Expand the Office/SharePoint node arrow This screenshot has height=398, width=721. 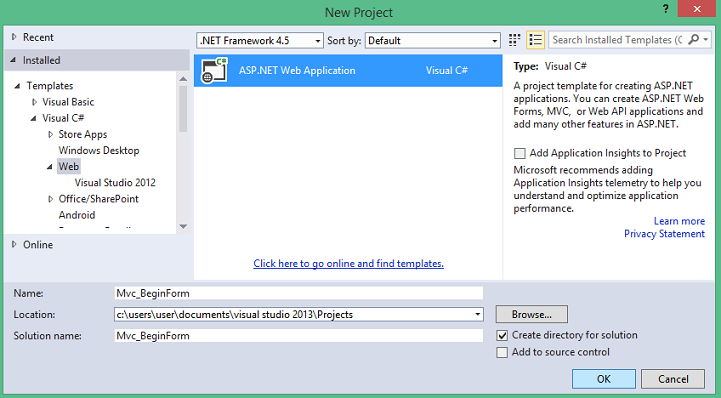tap(50, 199)
